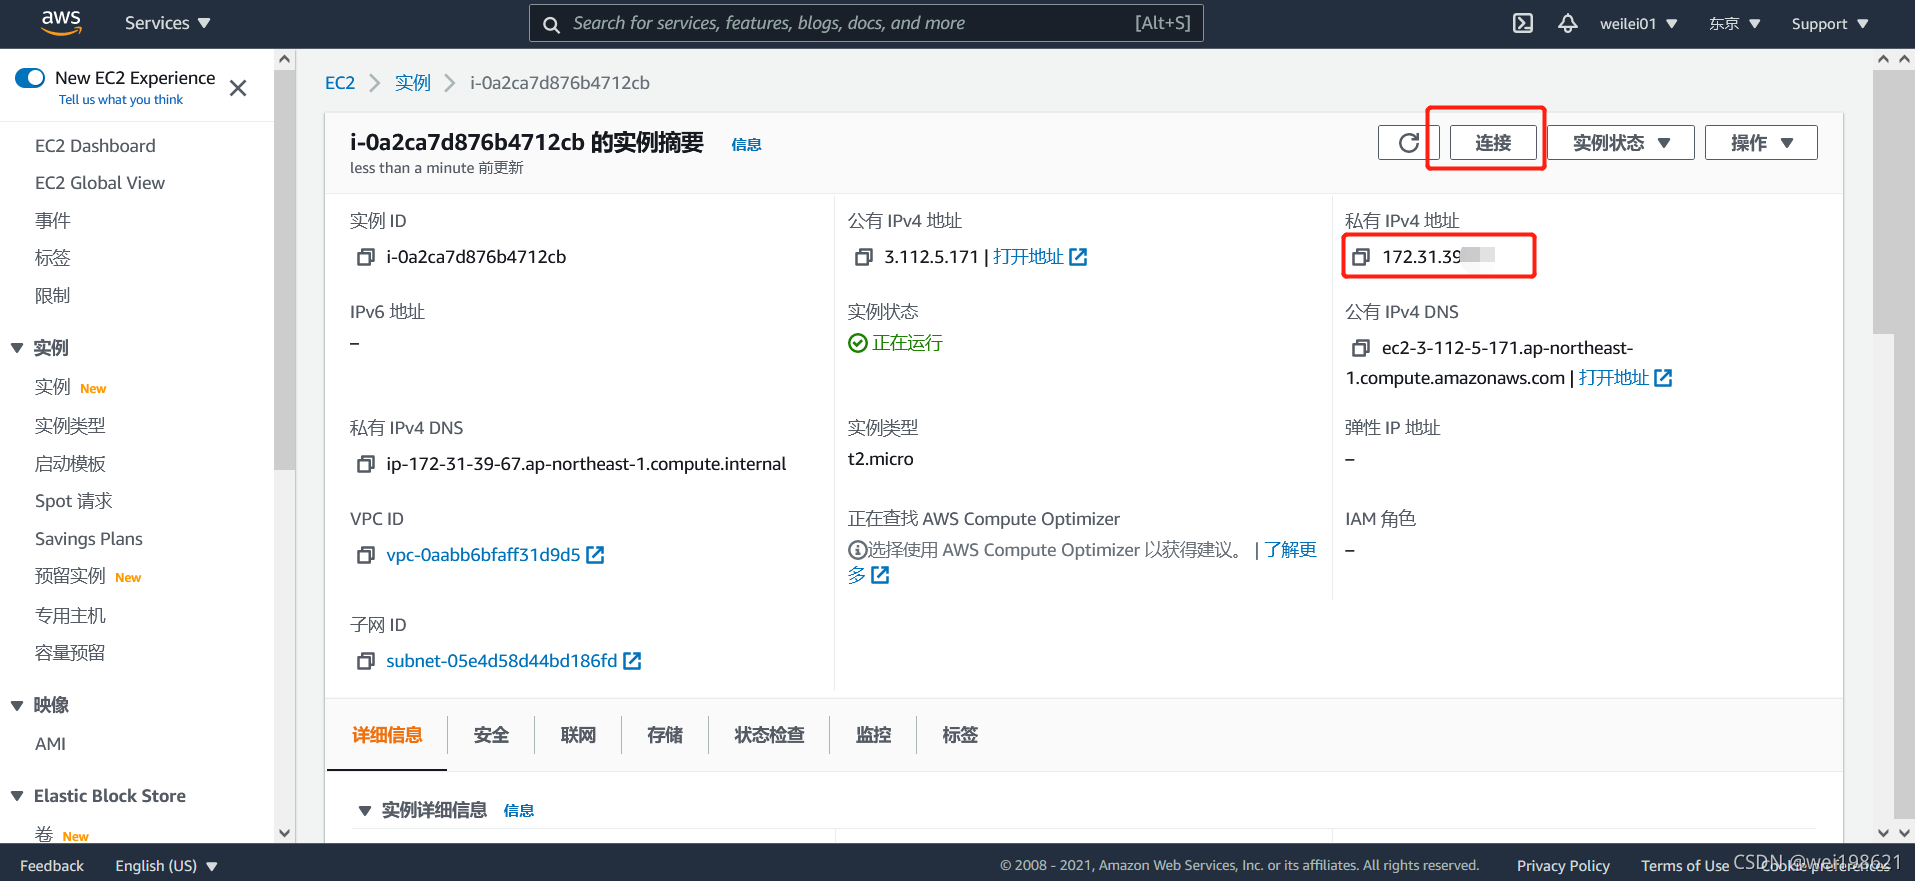
Task: Open the Services dropdown menu
Action: point(167,23)
